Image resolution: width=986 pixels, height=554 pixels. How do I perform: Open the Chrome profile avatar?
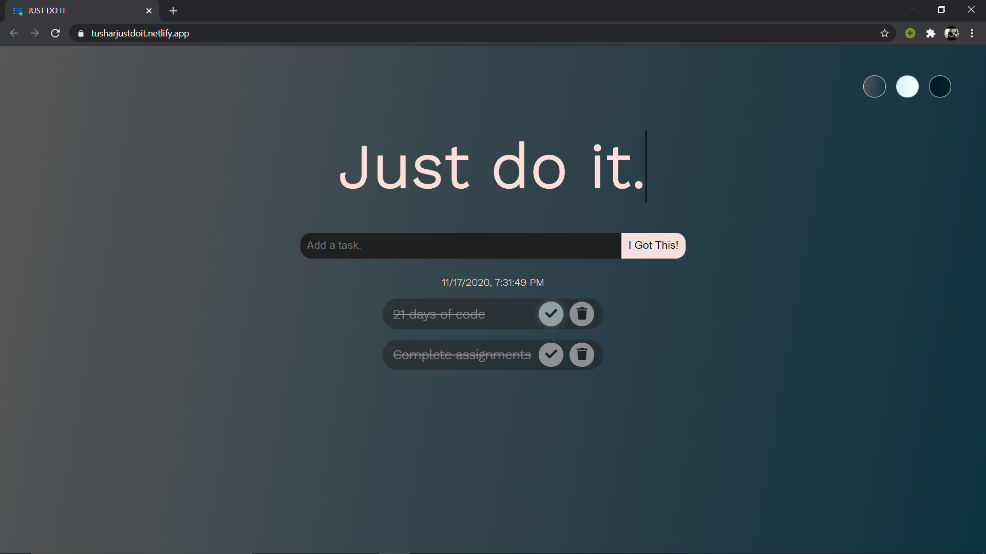[951, 33]
